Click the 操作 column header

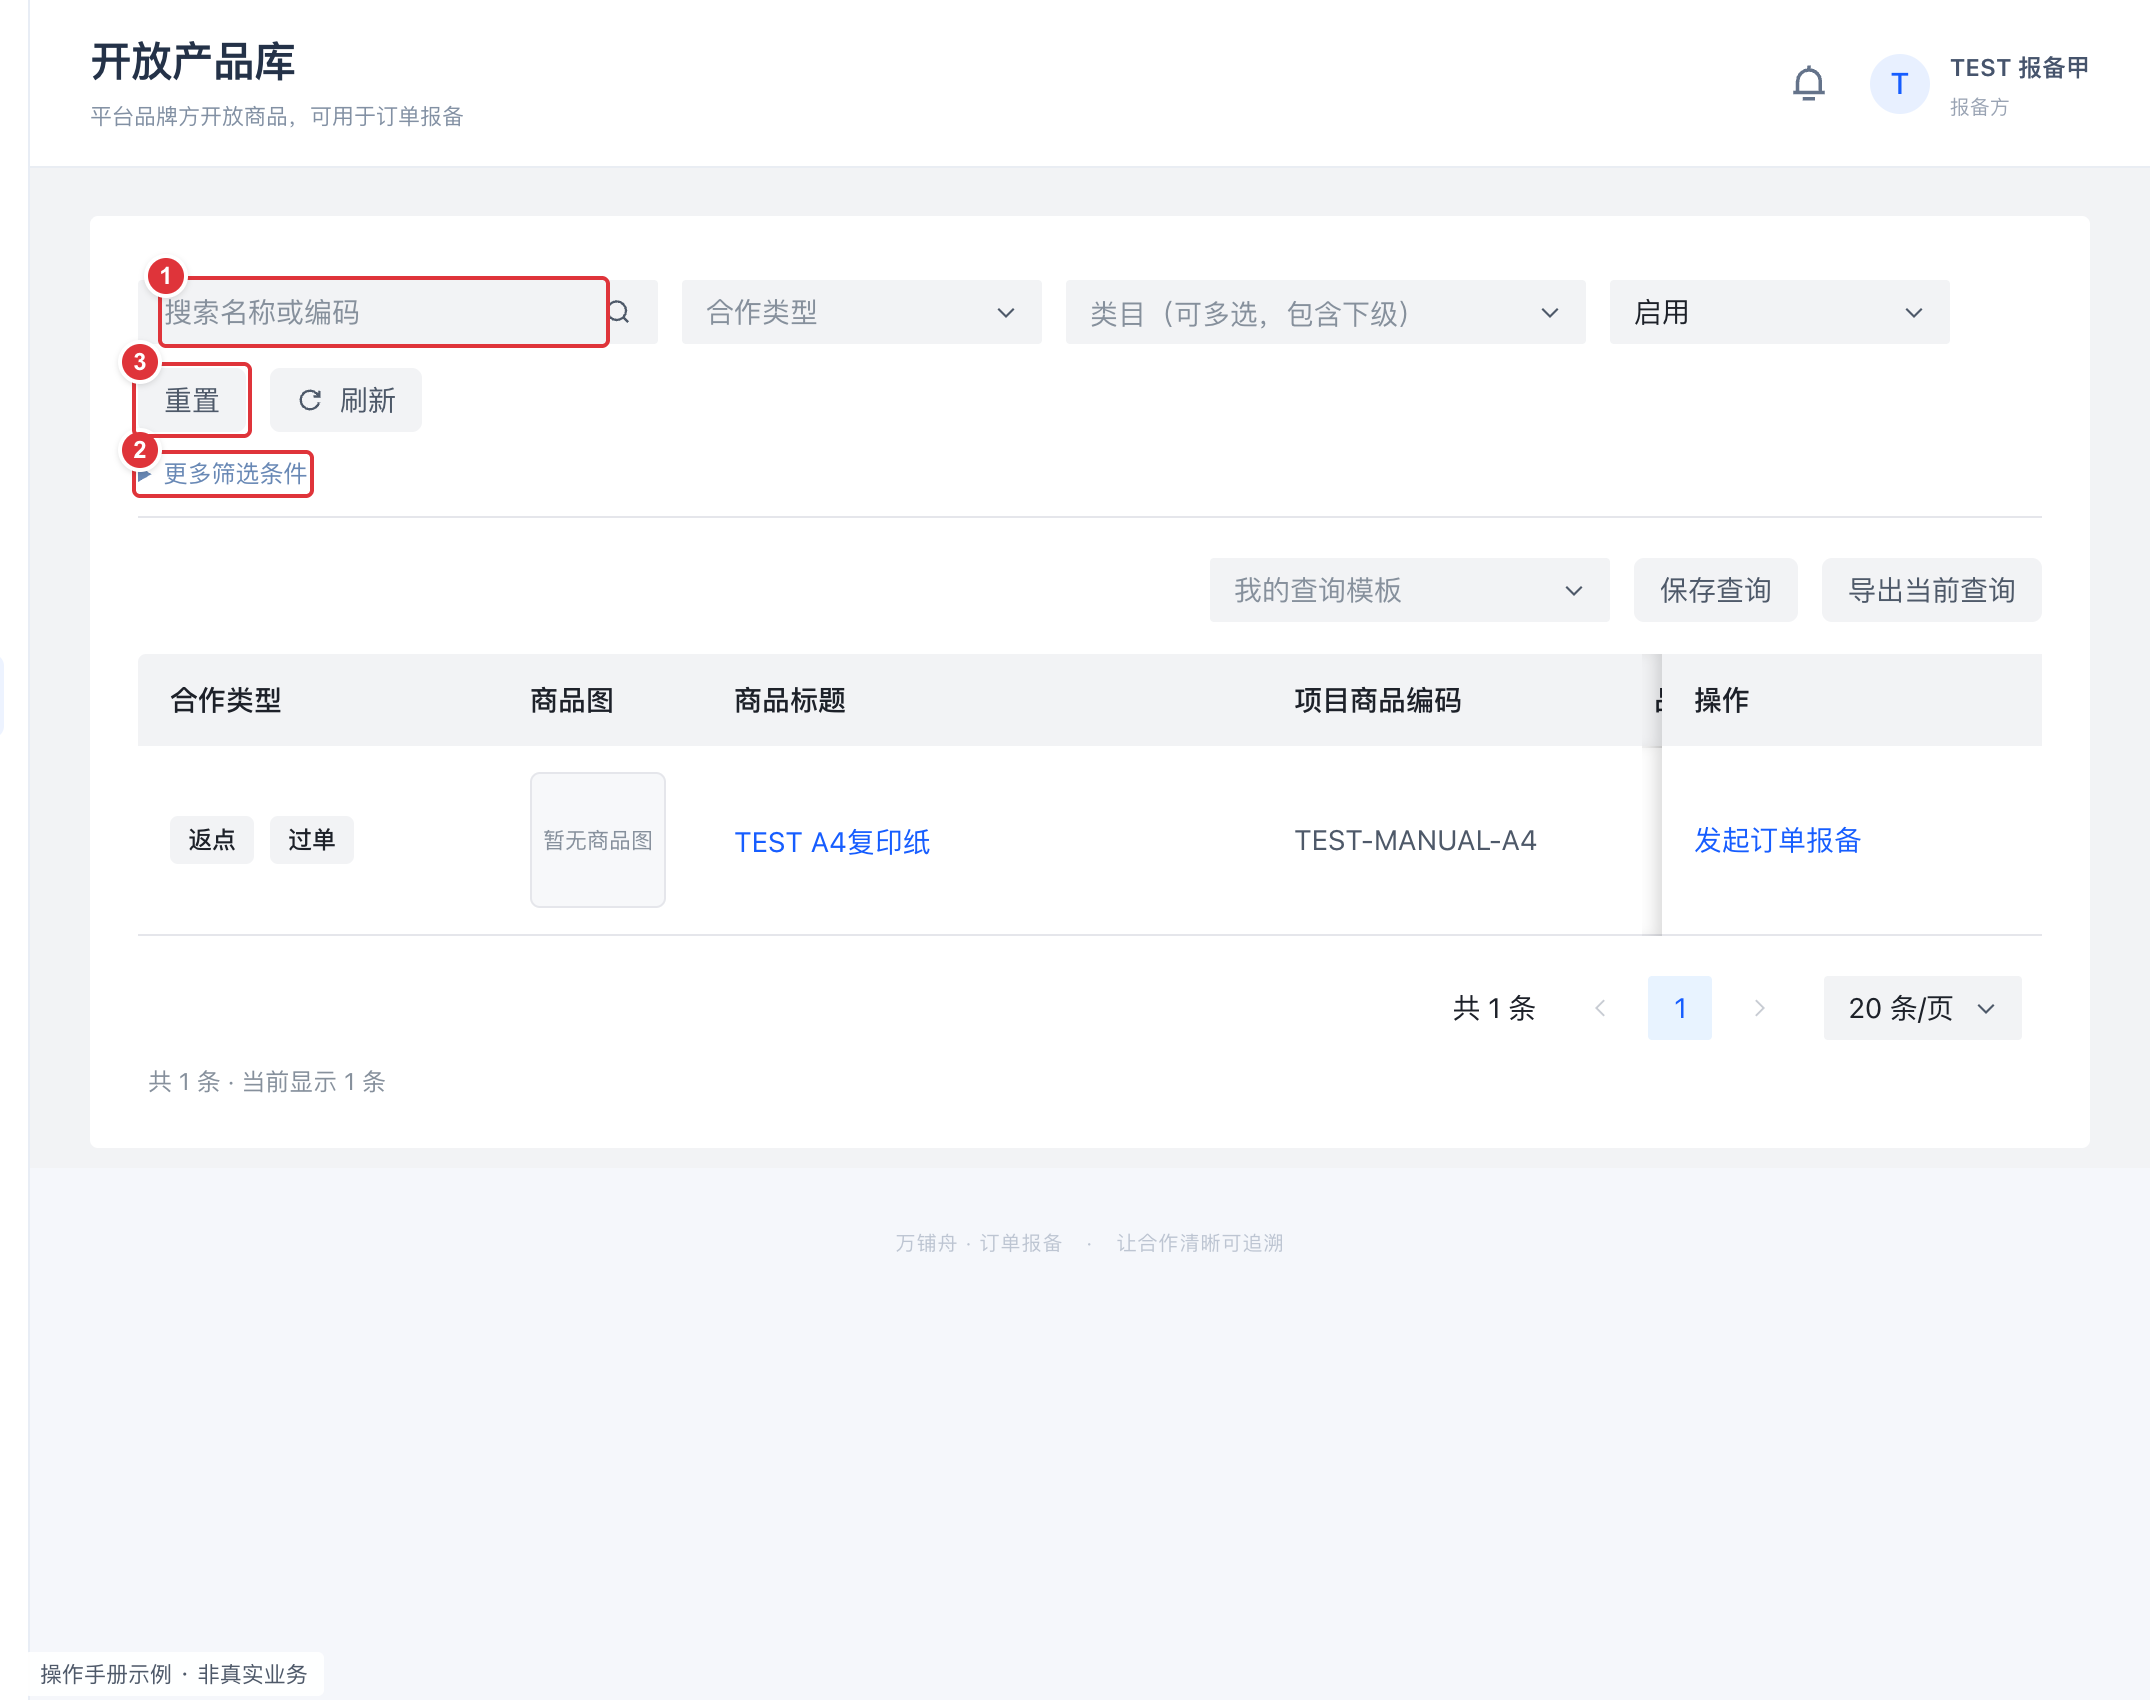(1722, 700)
